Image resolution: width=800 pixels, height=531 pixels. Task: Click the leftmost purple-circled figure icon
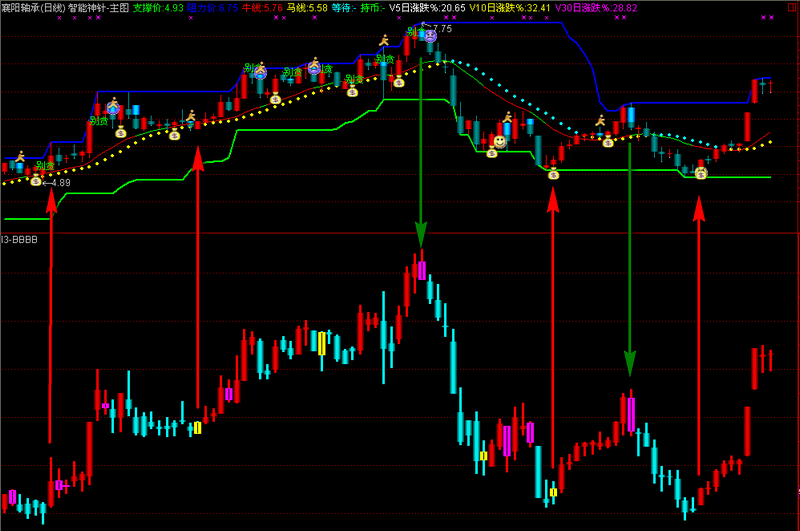113,107
